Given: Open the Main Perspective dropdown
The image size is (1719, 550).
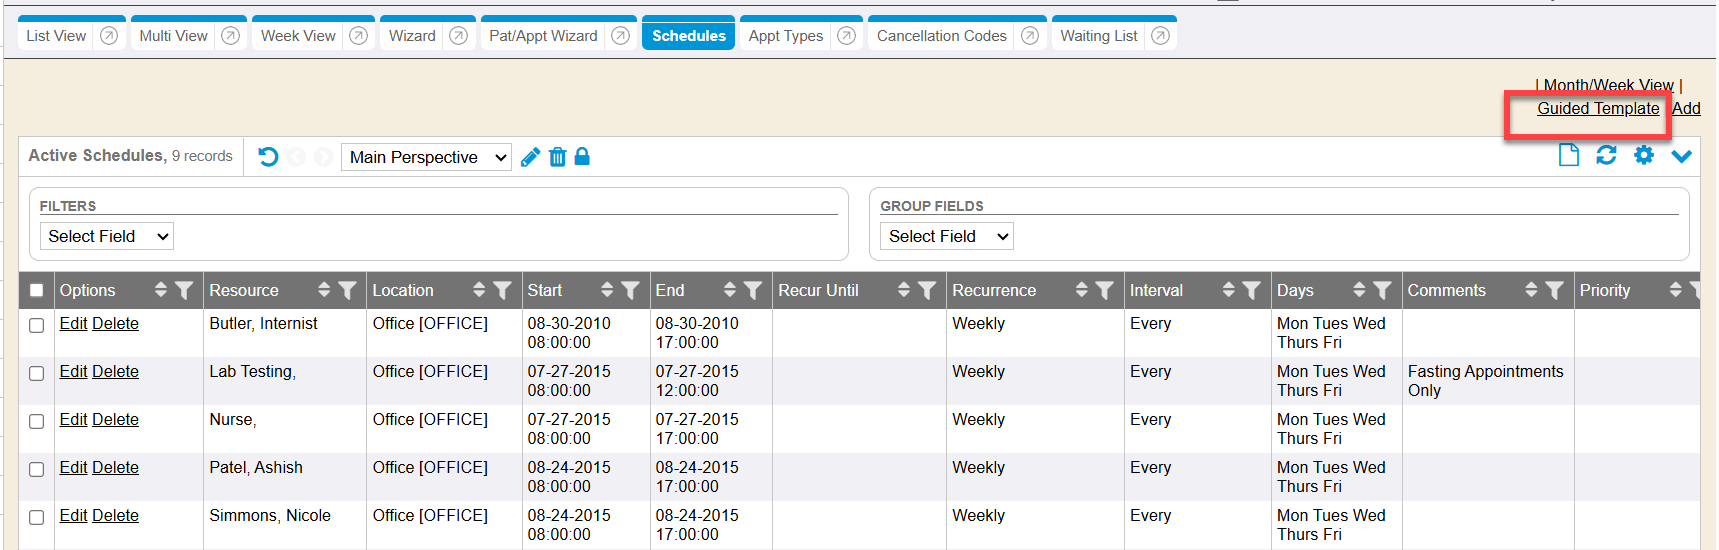Looking at the screenshot, I should [427, 158].
